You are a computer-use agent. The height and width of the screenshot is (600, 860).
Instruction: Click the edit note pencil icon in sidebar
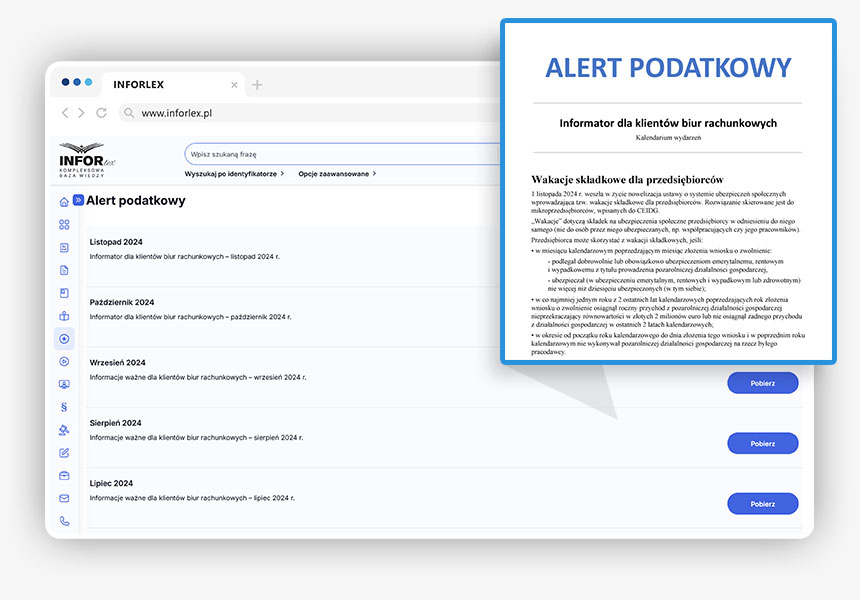pos(64,453)
